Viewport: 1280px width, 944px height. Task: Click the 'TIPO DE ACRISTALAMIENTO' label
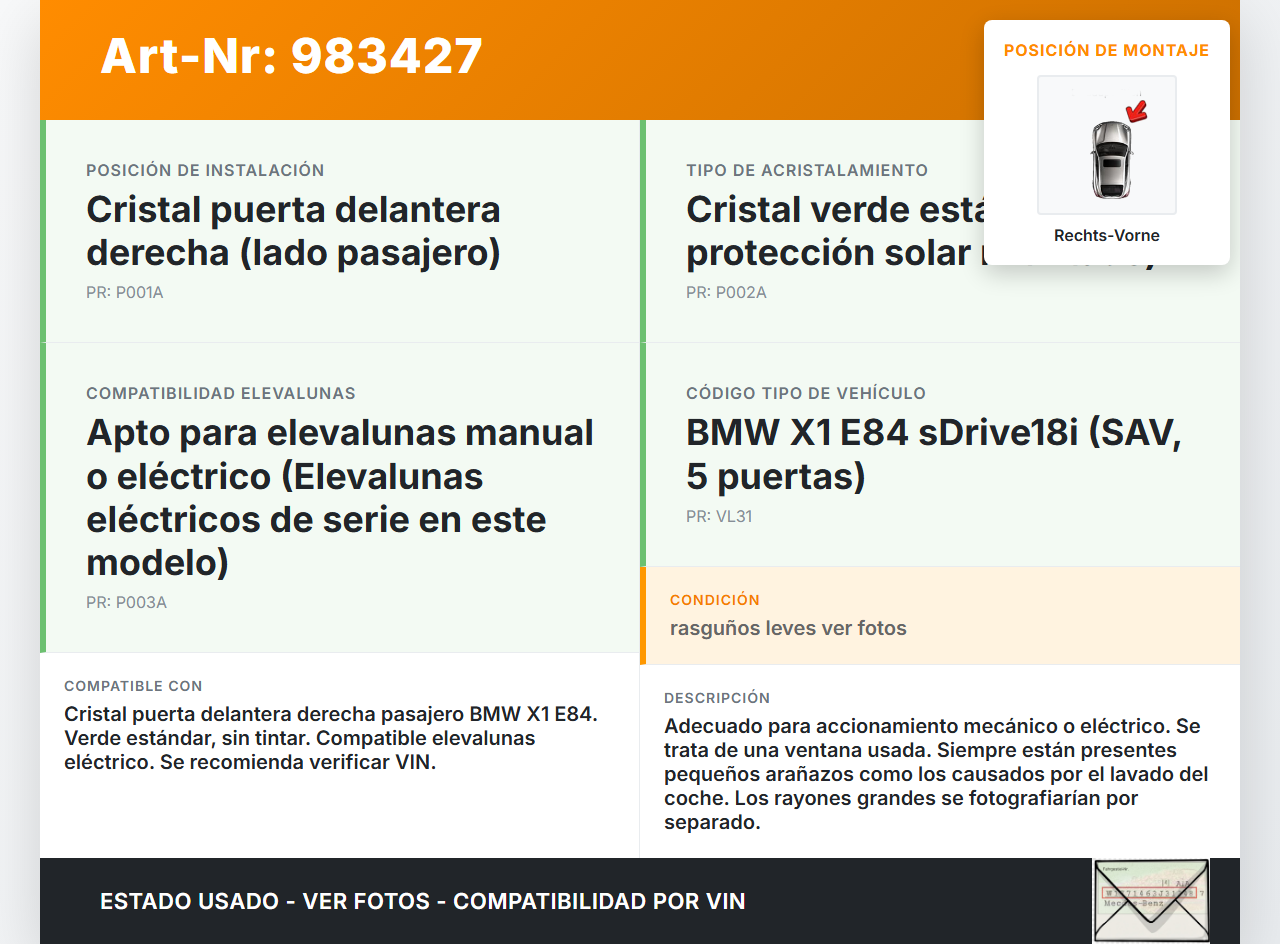point(807,170)
